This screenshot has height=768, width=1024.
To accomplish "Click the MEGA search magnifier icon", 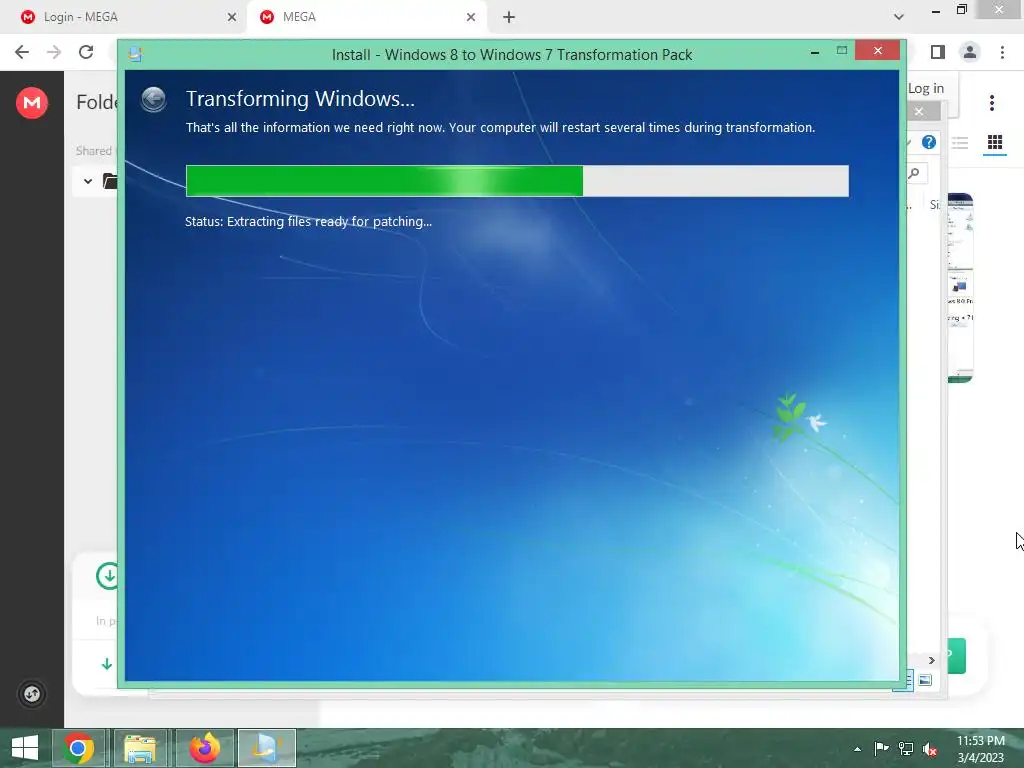I will (914, 173).
